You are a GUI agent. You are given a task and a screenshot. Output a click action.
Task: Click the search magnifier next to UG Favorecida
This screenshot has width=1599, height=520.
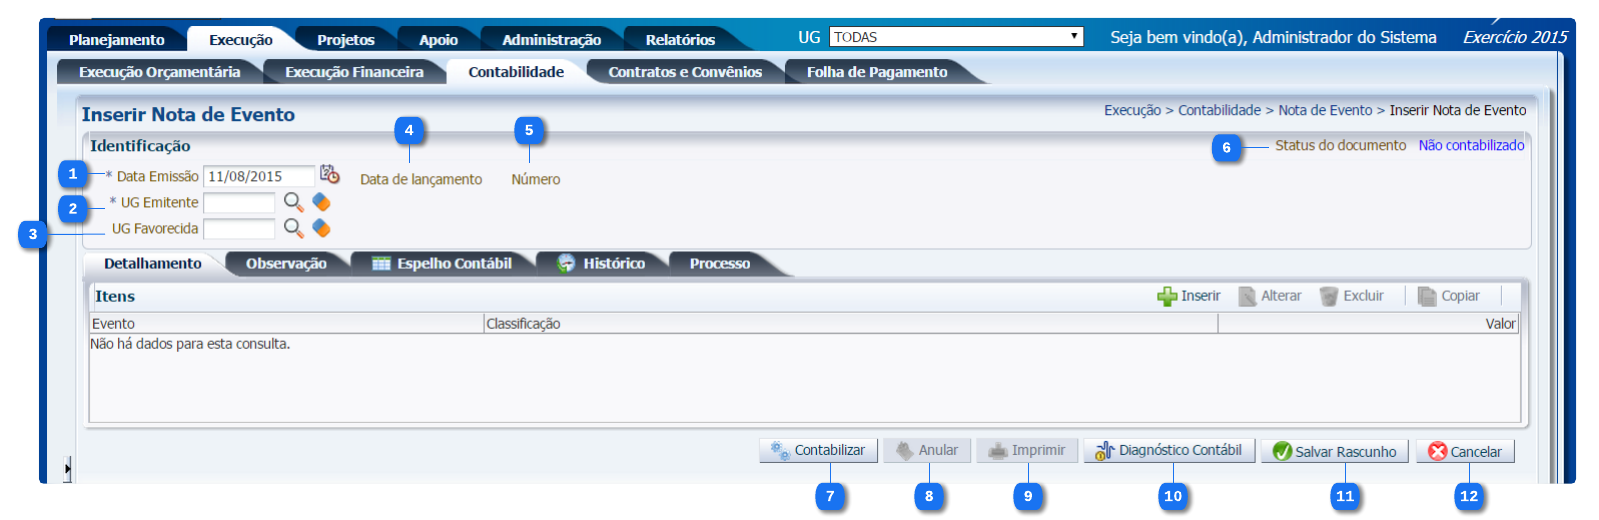click(x=293, y=228)
